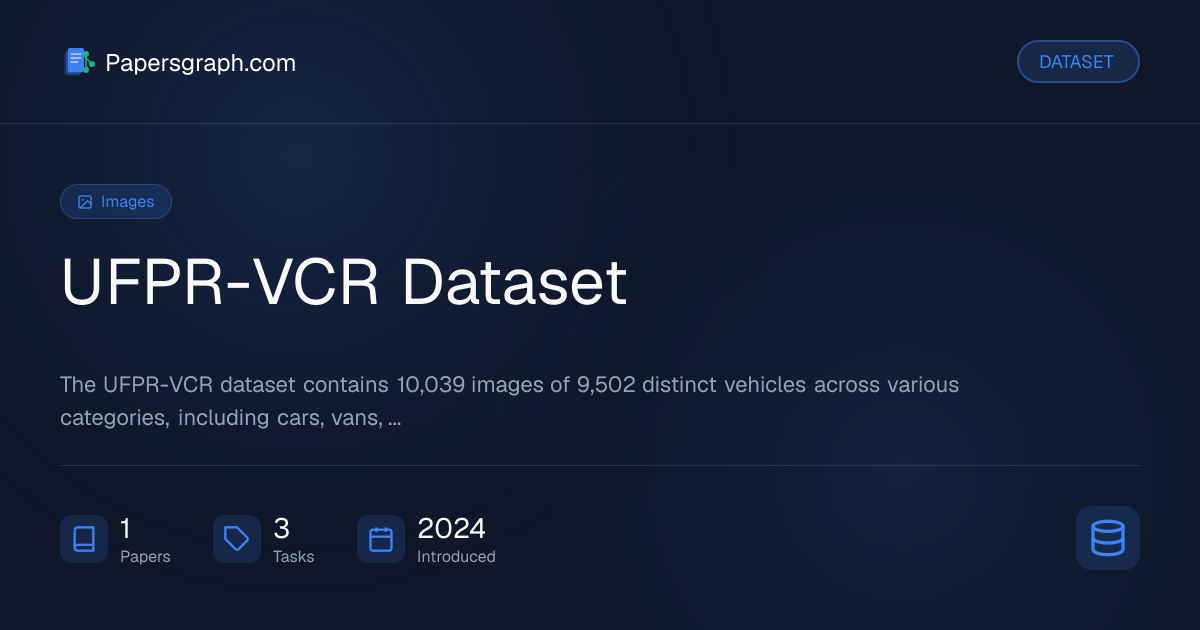Click the "Tasks" label

(x=293, y=557)
